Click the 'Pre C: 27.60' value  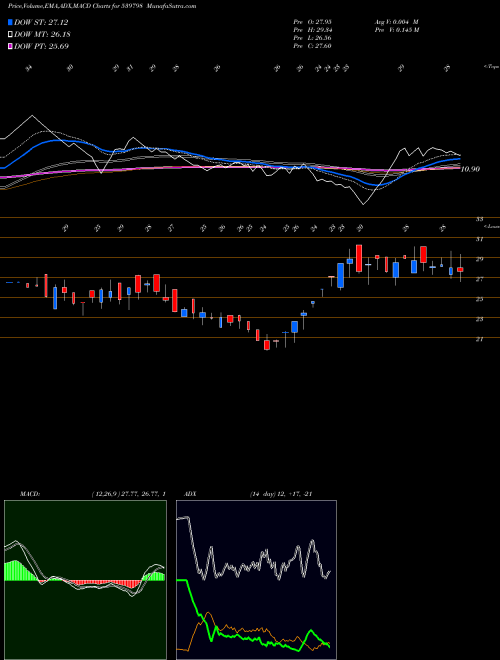312,46
